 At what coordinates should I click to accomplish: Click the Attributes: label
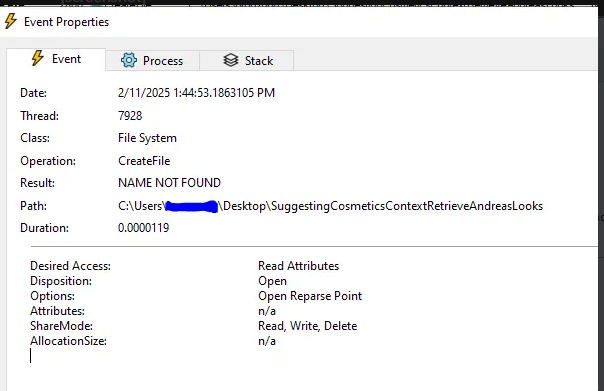(57, 311)
